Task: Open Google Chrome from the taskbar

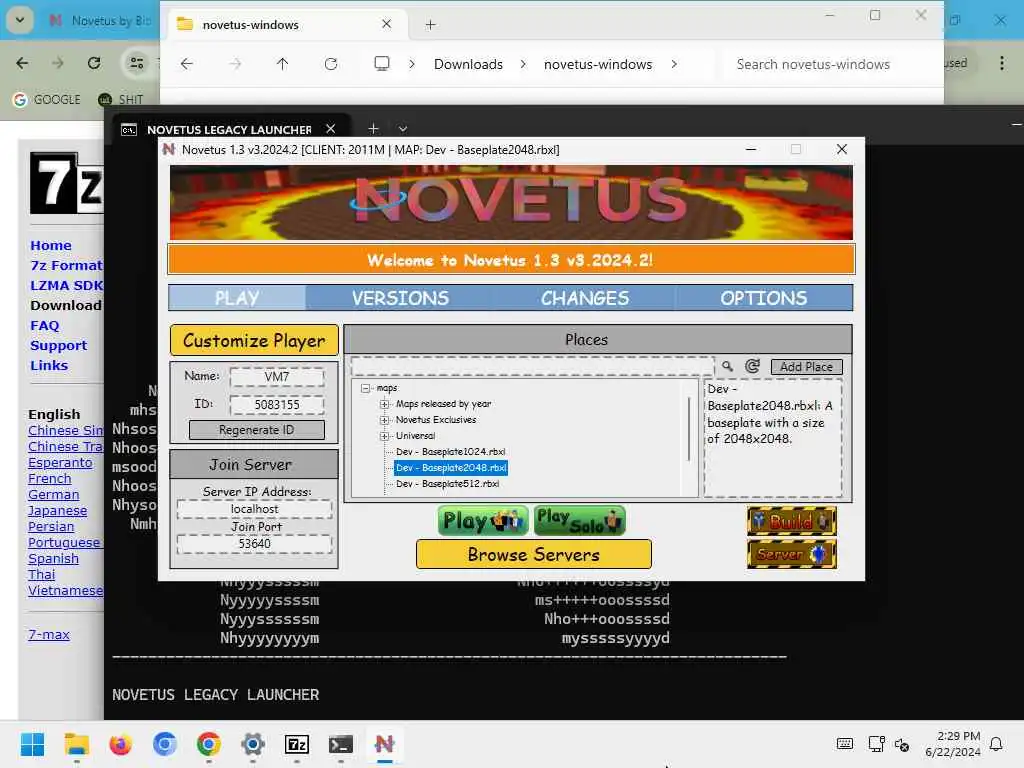Action: coord(208,744)
